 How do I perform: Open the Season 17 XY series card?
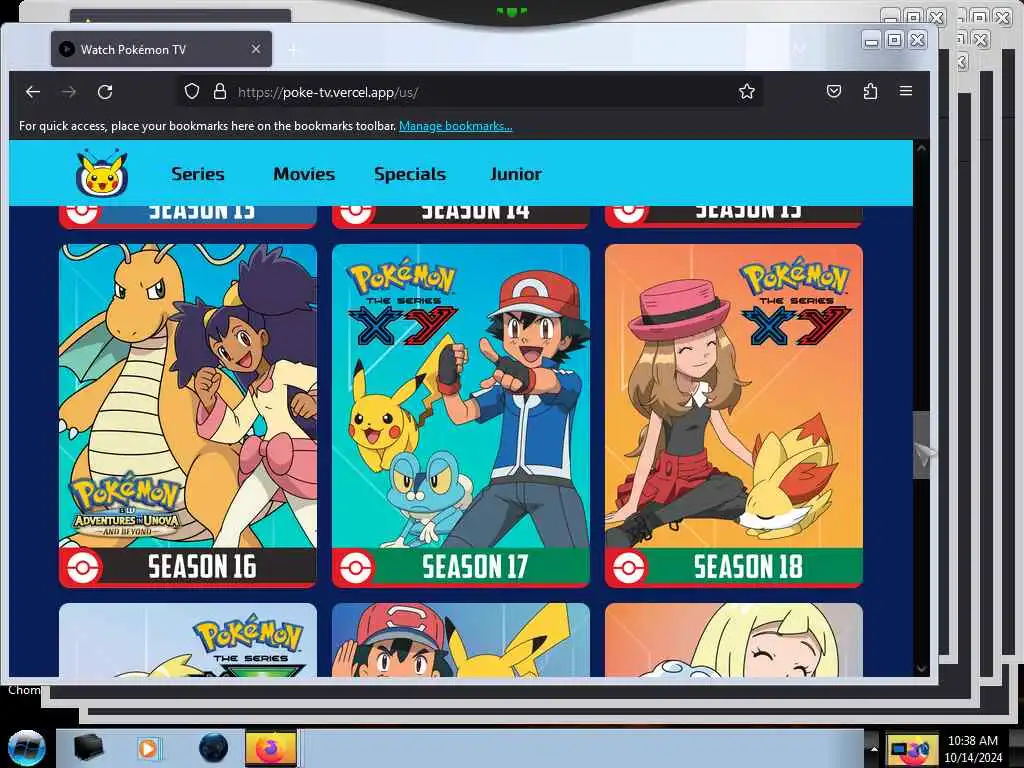461,416
